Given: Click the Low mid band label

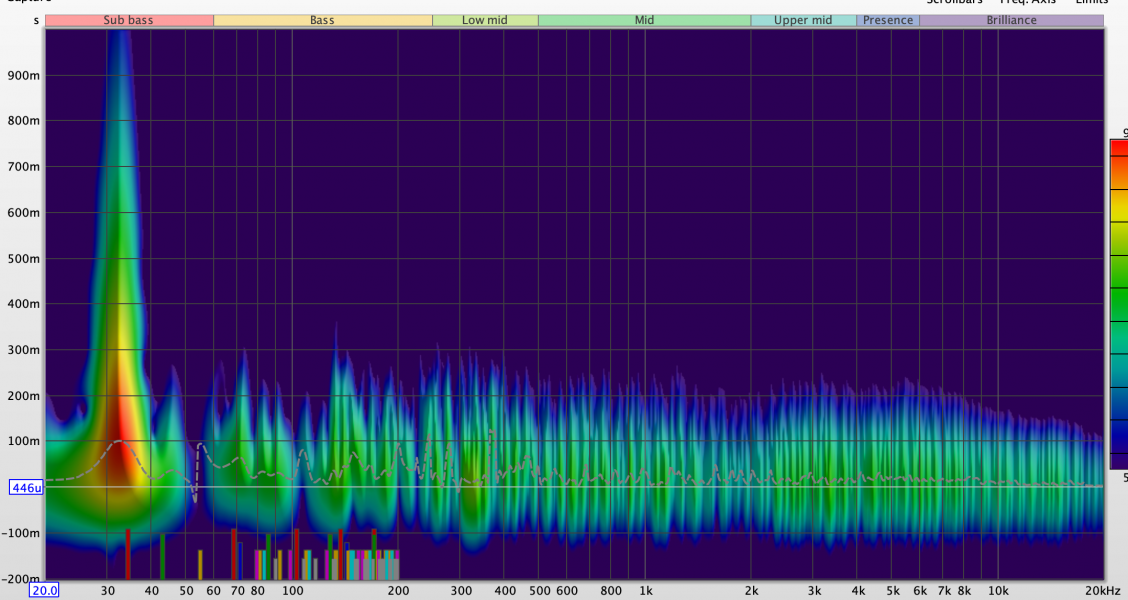Looking at the screenshot, I should (x=485, y=20).
